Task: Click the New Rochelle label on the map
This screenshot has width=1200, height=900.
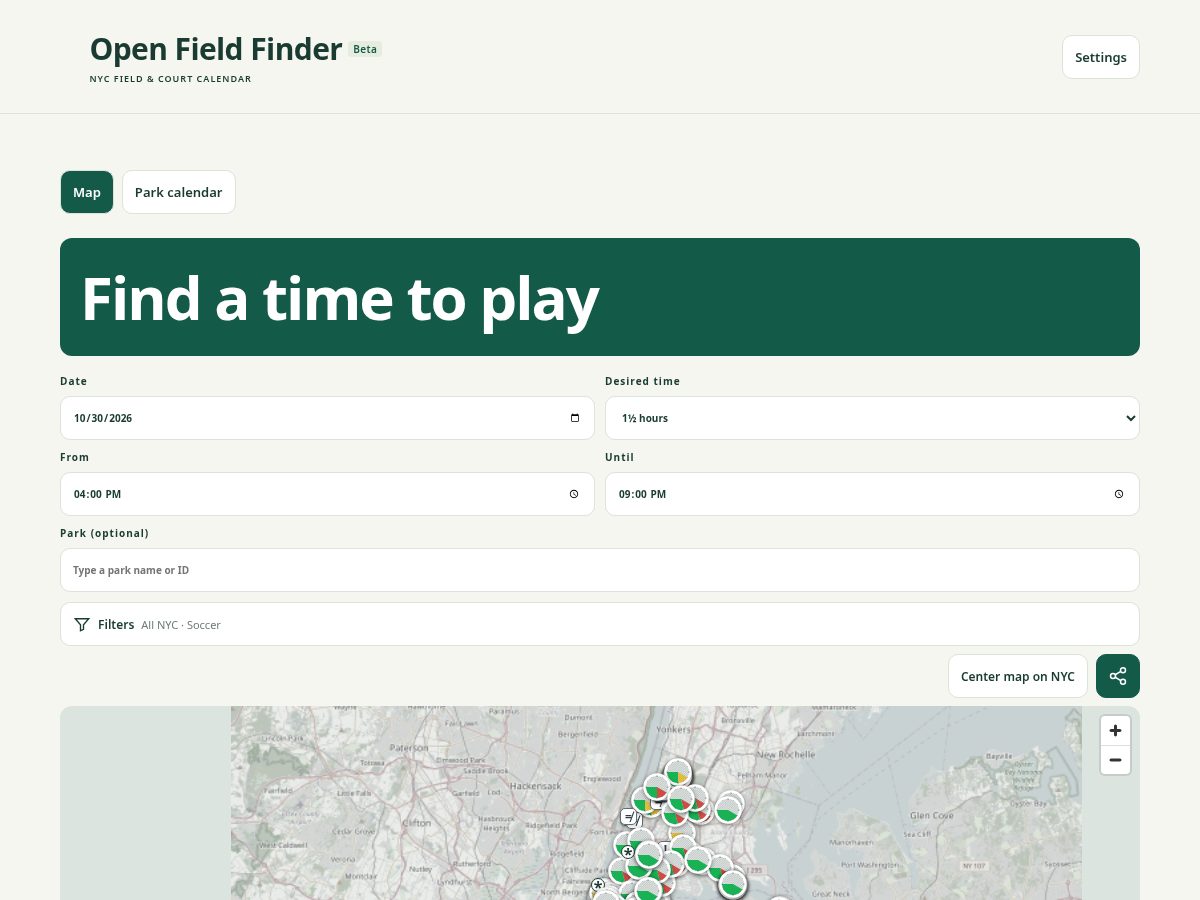Action: (x=786, y=755)
